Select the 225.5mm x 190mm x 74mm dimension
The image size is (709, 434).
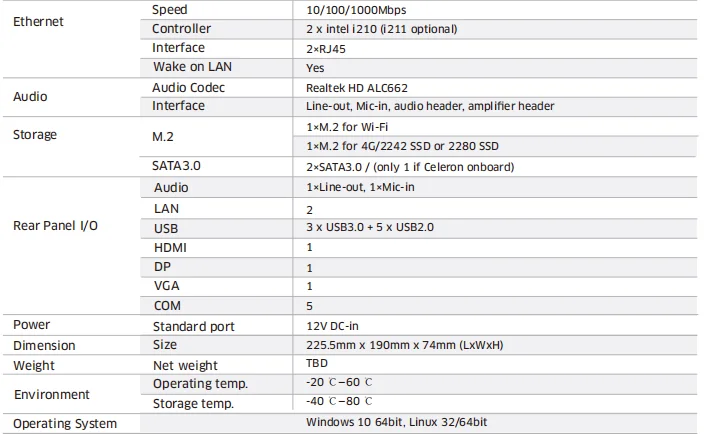pyautogui.click(x=397, y=345)
